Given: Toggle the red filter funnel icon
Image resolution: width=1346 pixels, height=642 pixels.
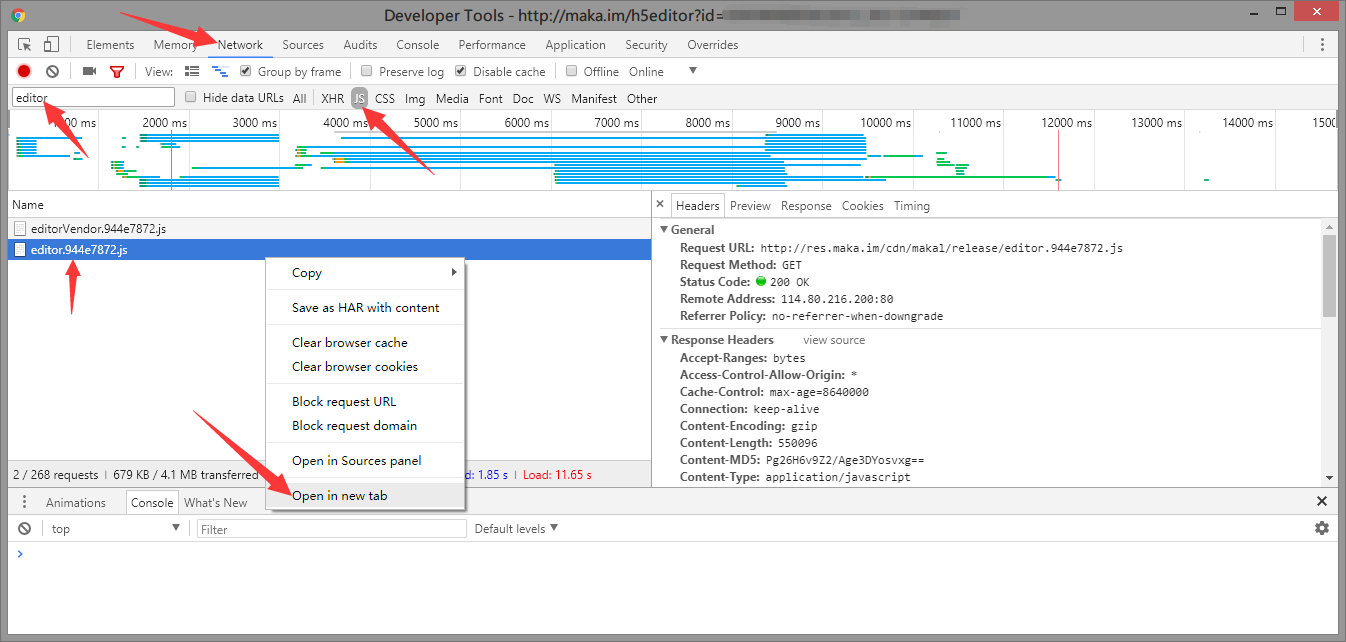Looking at the screenshot, I should coord(117,71).
